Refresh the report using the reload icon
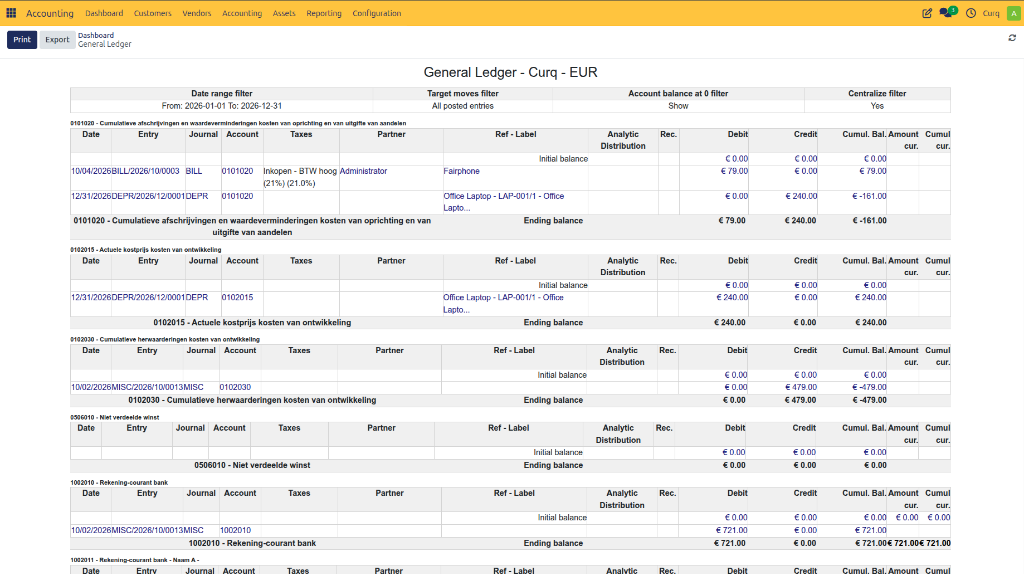This screenshot has height=574, width=1024. tap(1012, 38)
